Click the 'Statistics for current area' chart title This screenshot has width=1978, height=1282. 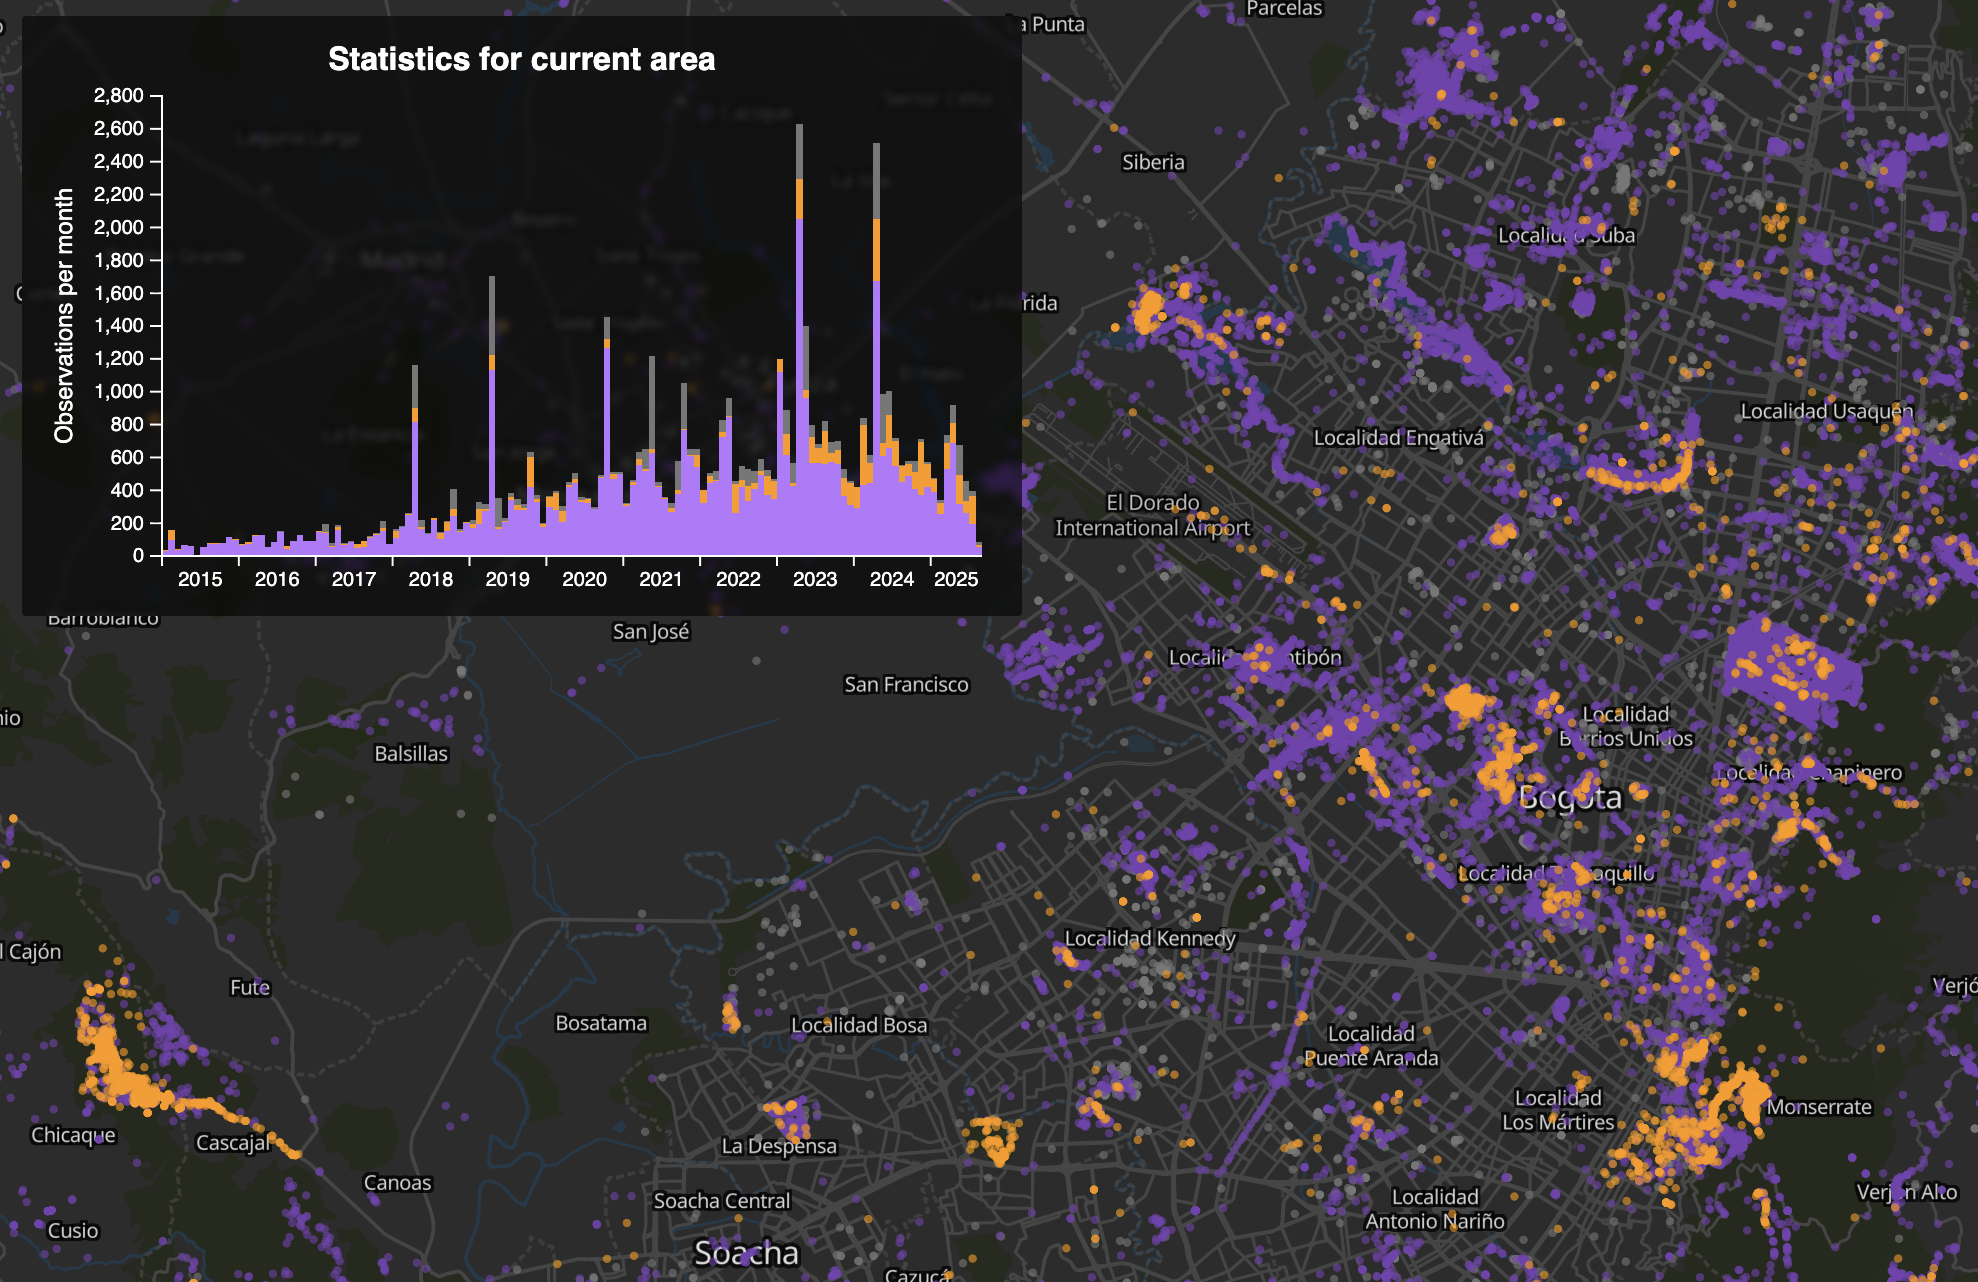[521, 59]
